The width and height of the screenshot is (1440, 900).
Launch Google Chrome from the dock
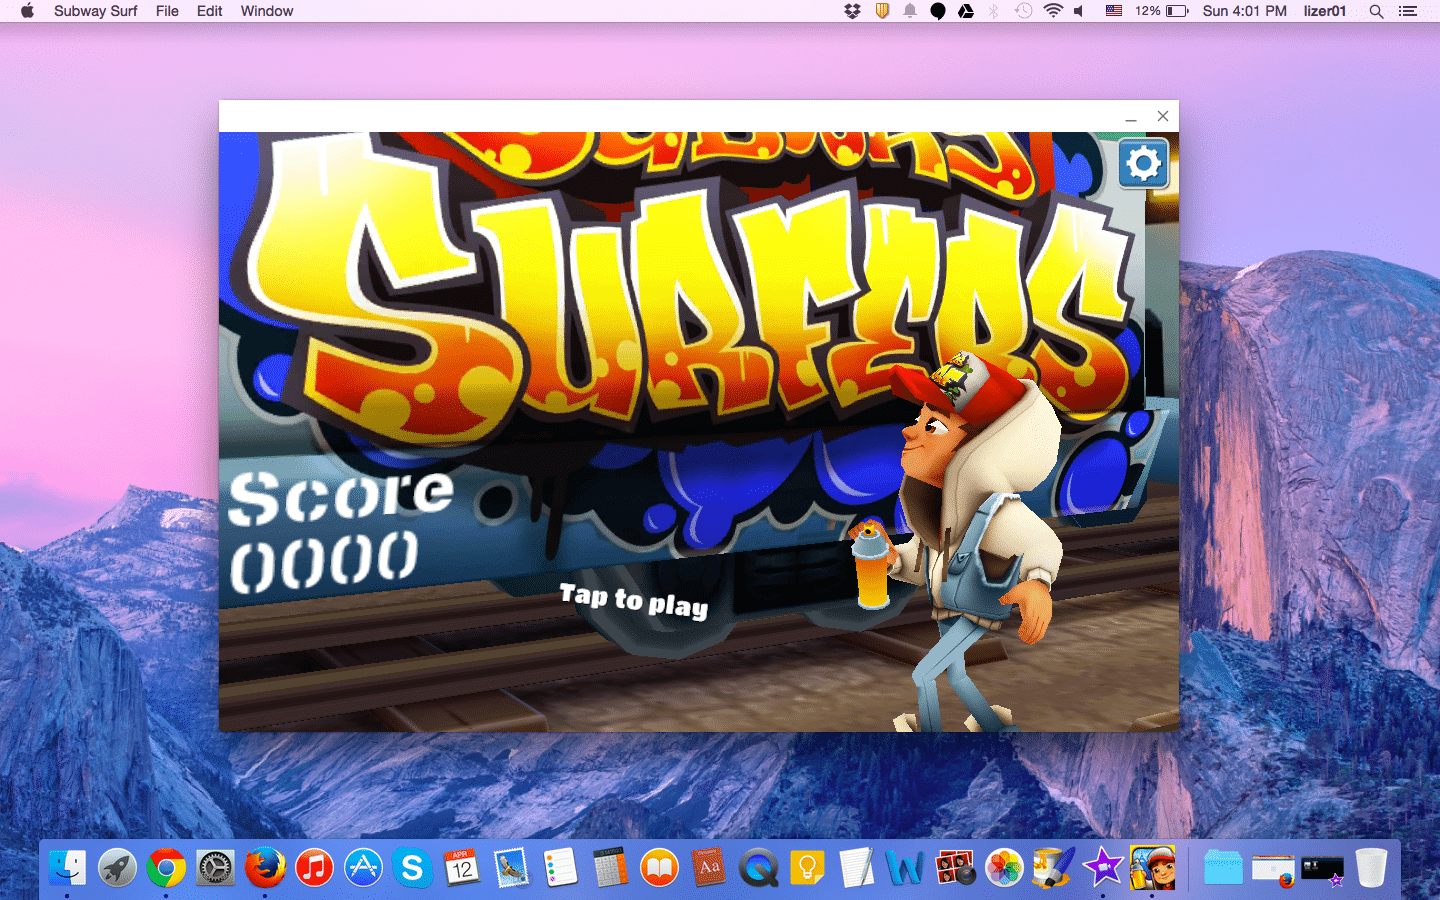(x=166, y=867)
